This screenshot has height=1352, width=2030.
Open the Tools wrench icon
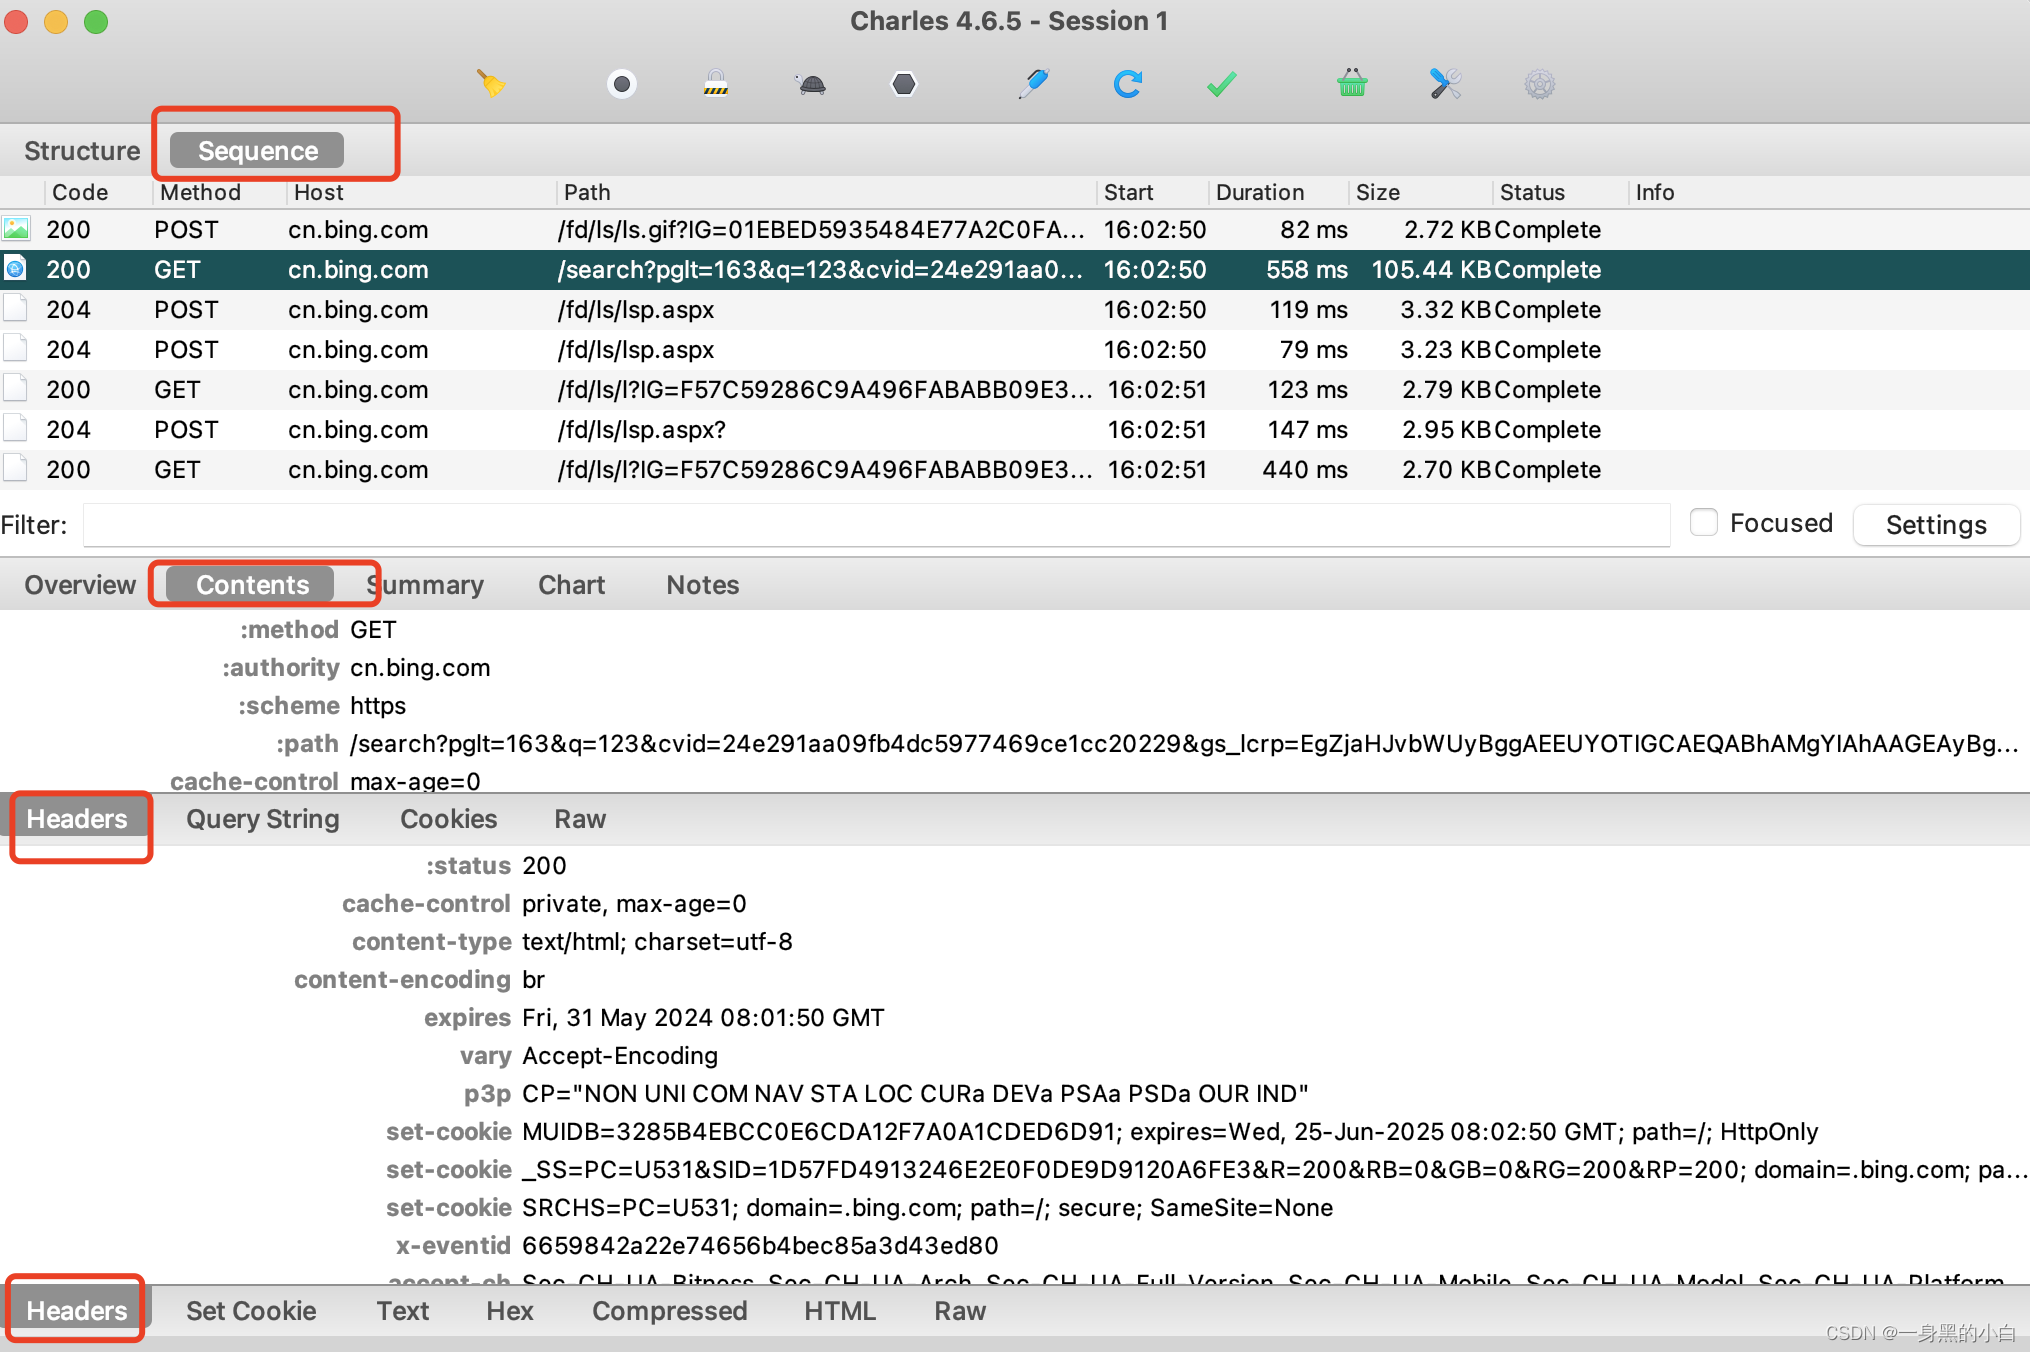pyautogui.click(x=1445, y=84)
